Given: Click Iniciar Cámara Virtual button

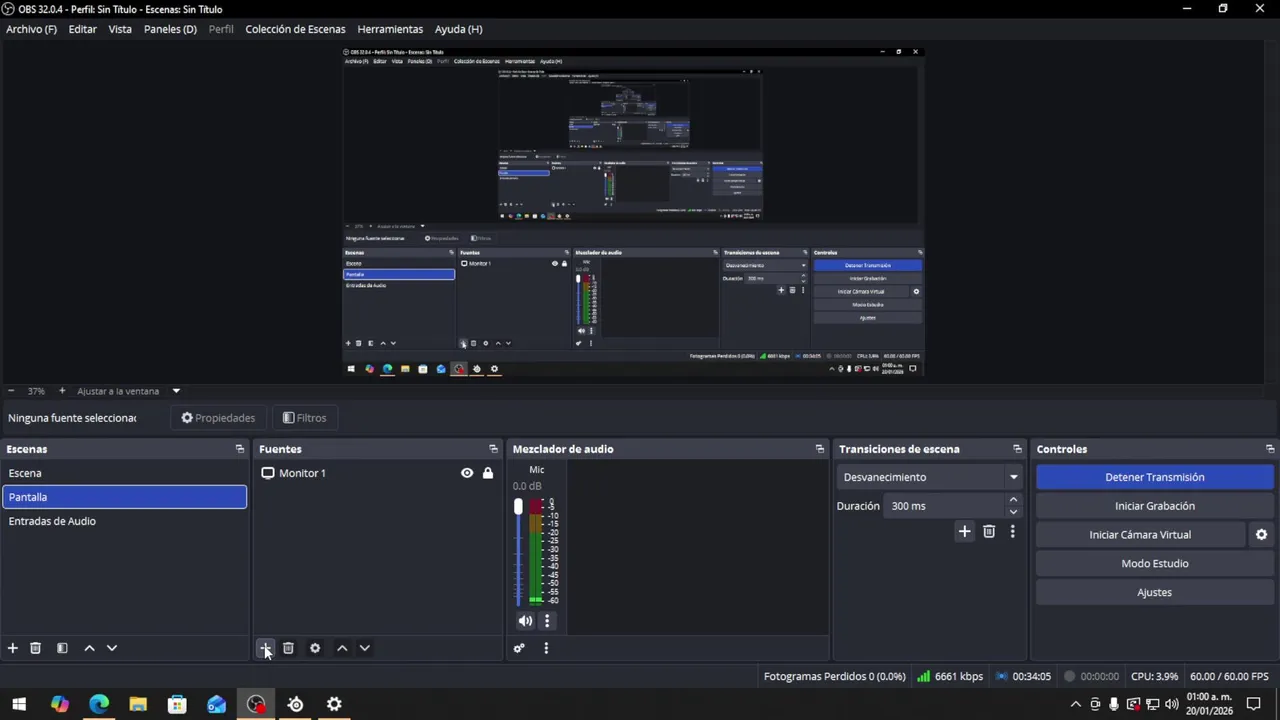Looking at the screenshot, I should pos(1140,535).
